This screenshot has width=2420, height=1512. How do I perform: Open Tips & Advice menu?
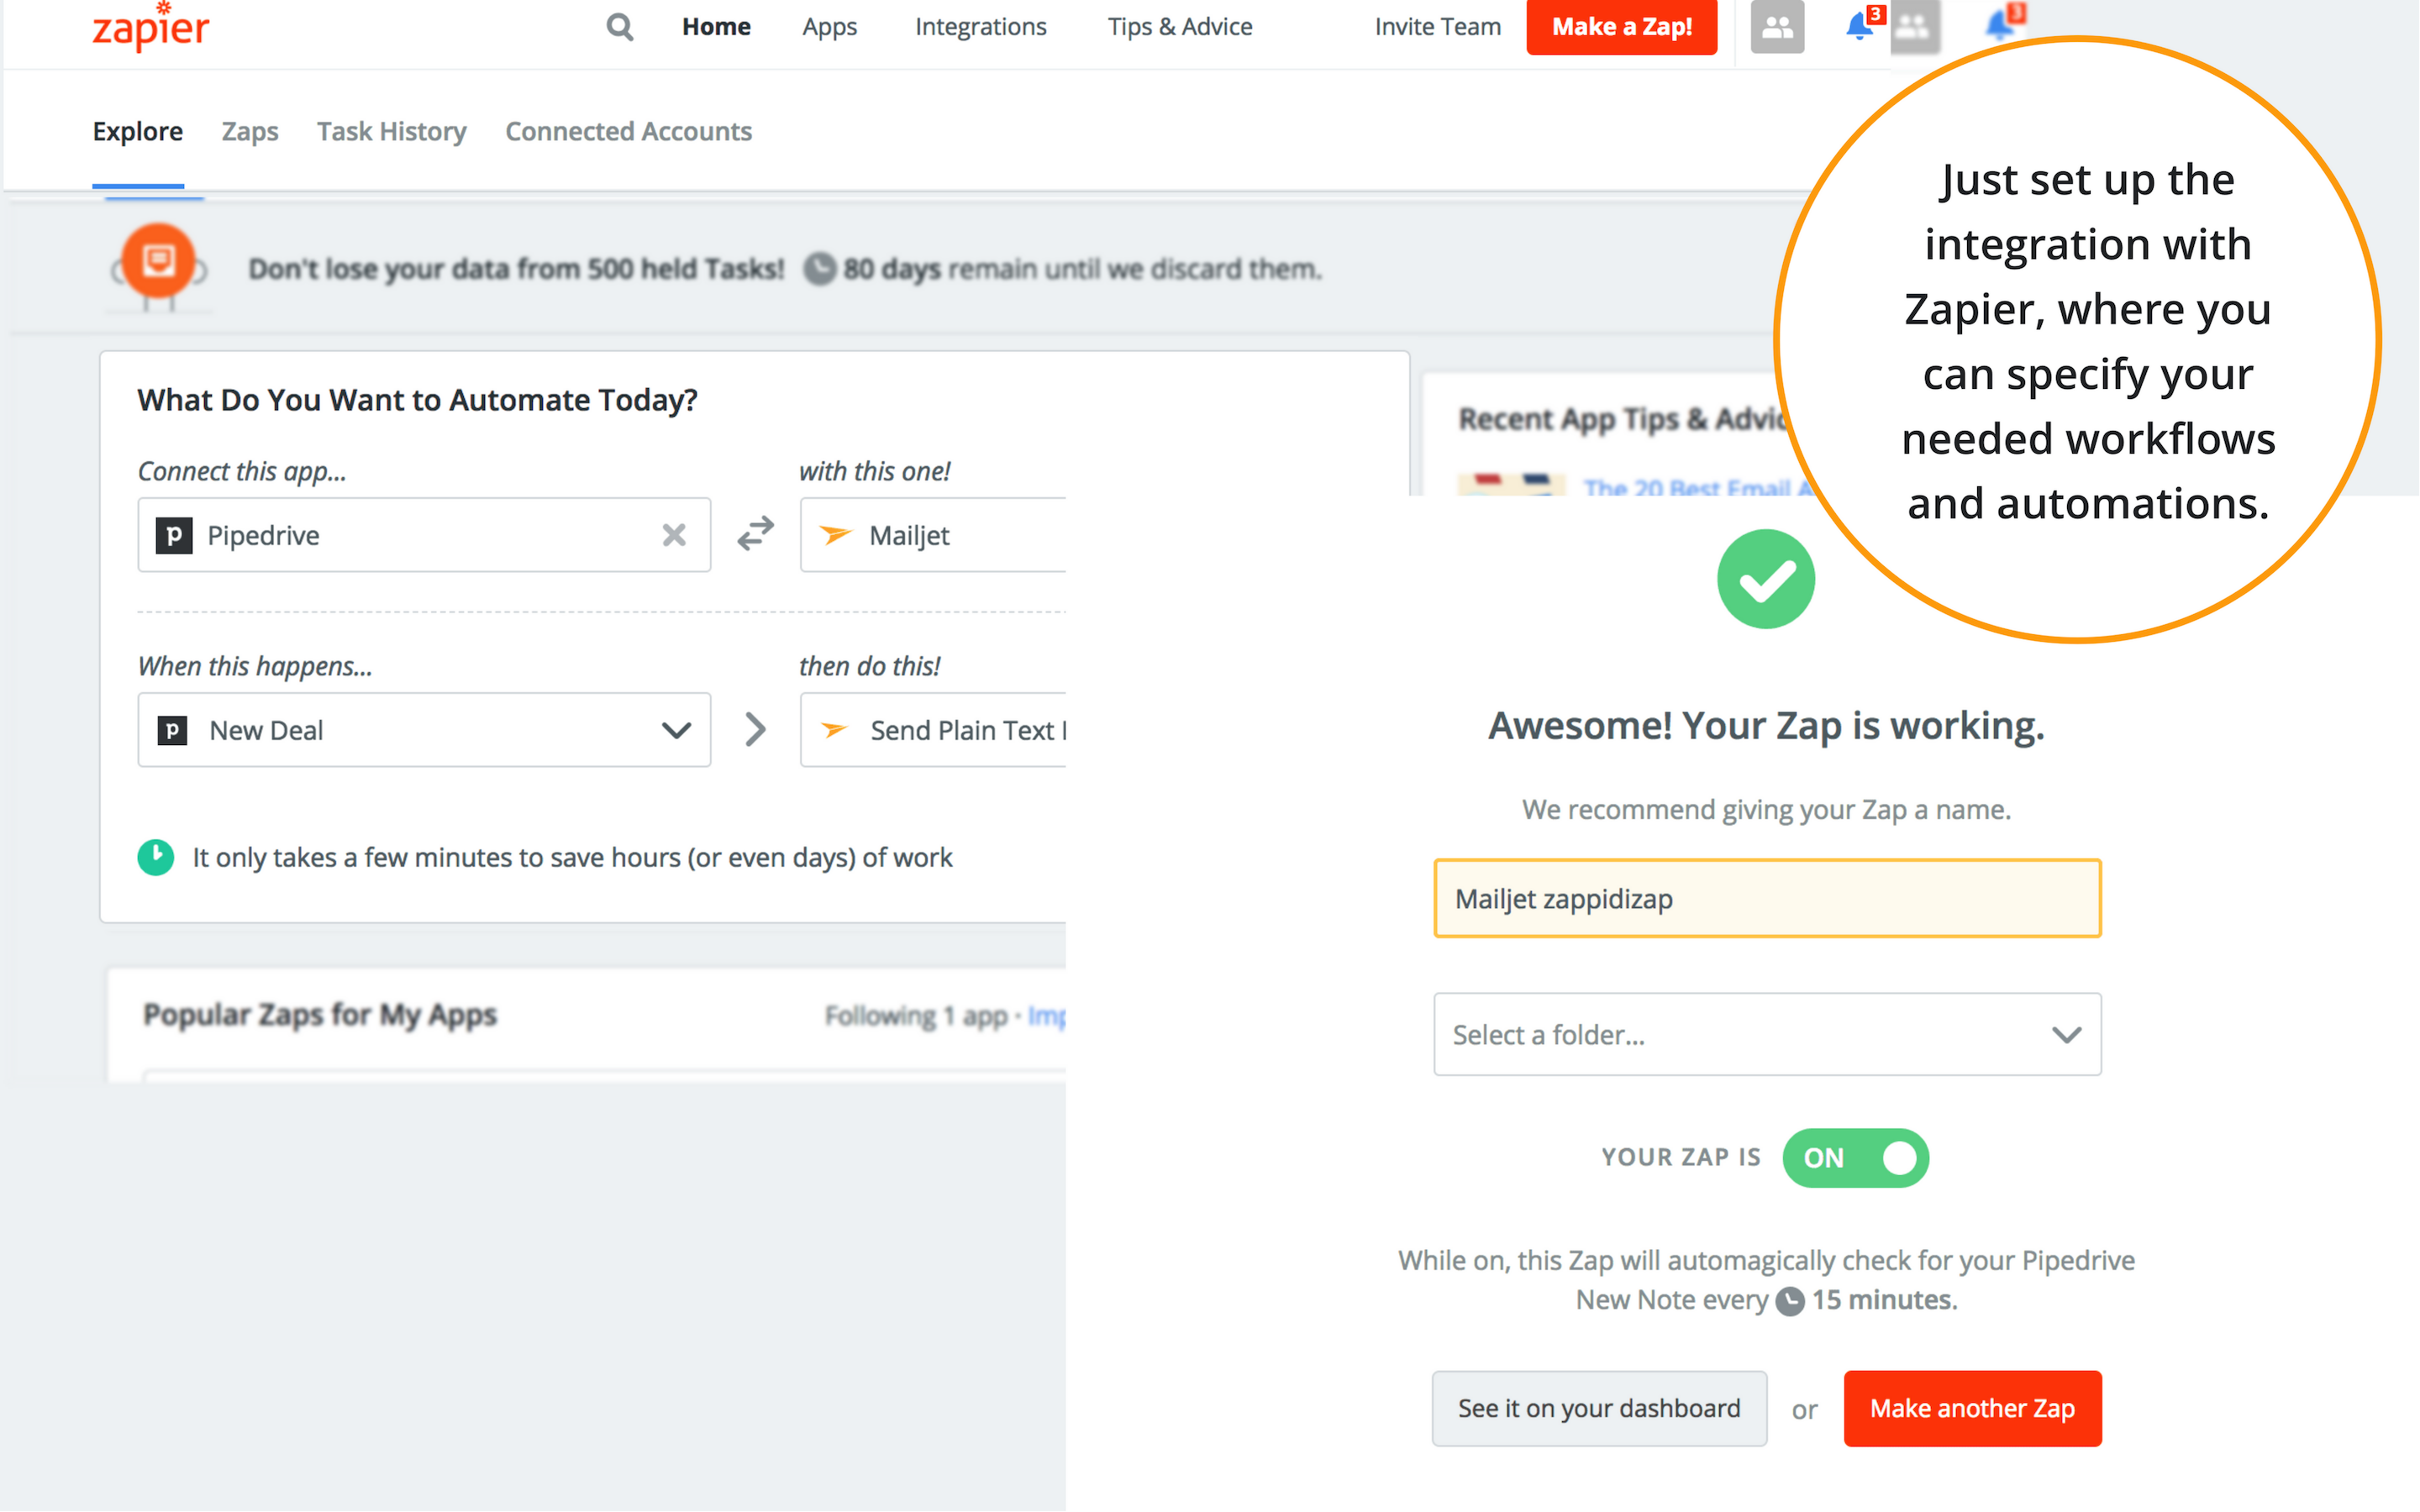point(1179,27)
